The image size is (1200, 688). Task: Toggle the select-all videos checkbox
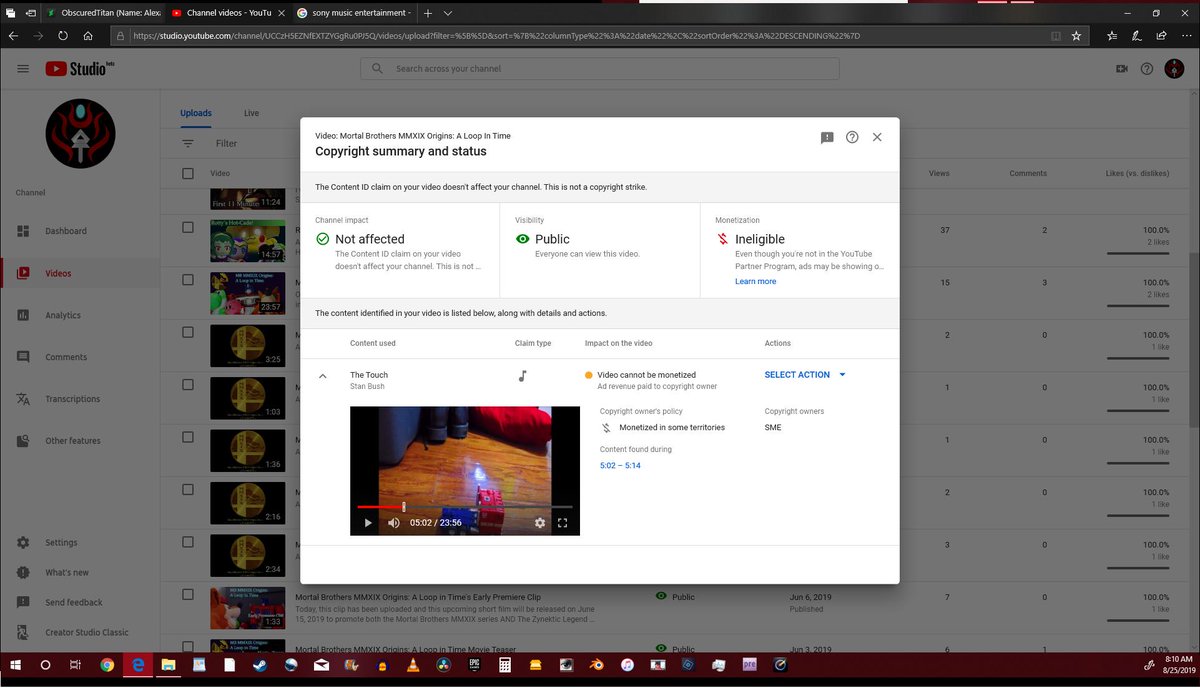[188, 174]
